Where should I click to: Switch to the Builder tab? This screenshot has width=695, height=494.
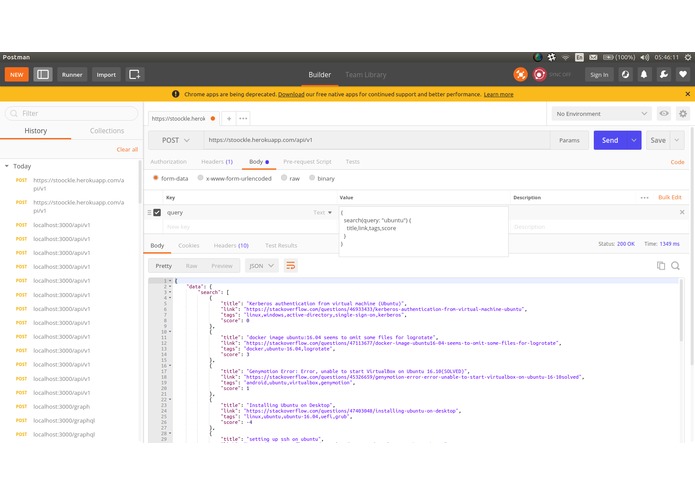point(320,74)
